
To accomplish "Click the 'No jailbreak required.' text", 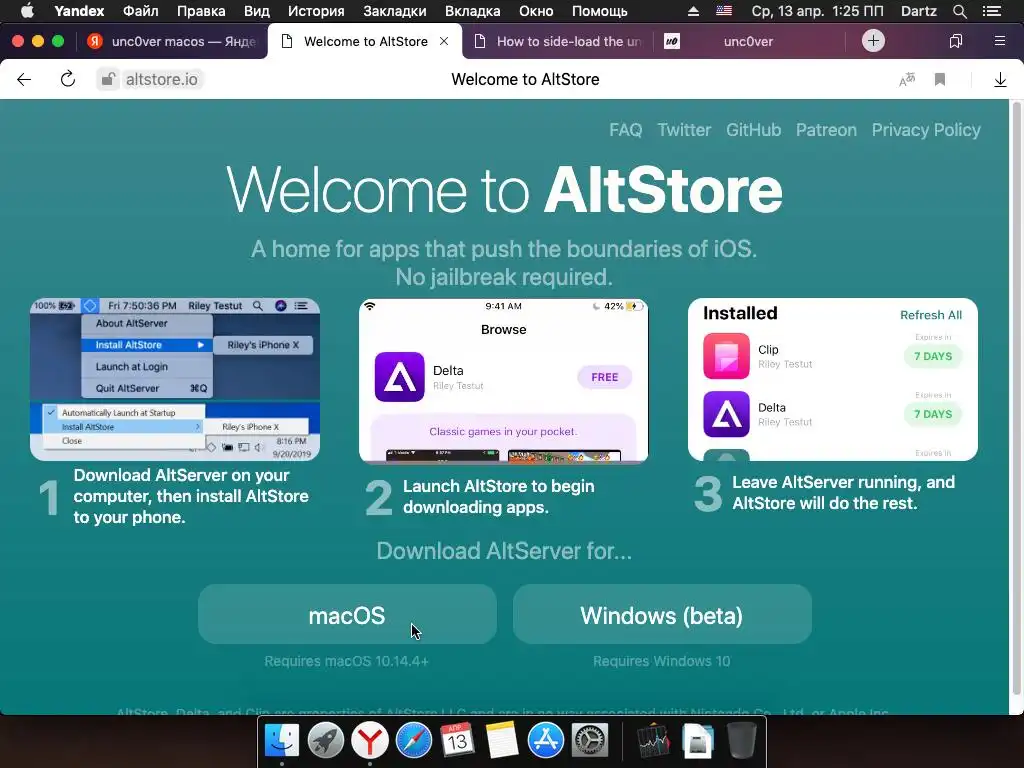I will click(504, 277).
